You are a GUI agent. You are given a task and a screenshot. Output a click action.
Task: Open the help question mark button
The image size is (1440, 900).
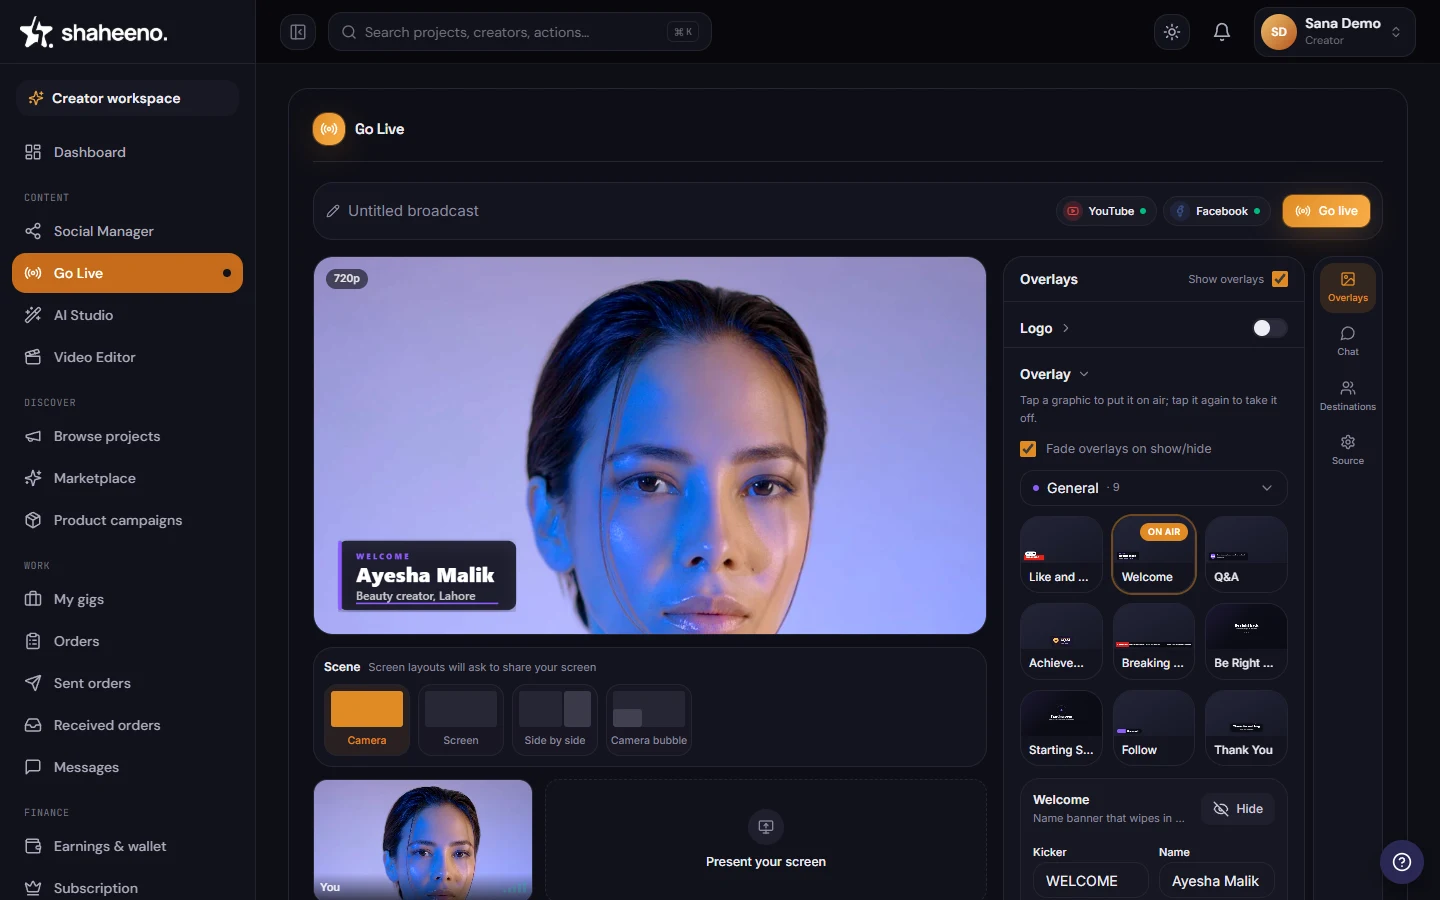click(1402, 862)
